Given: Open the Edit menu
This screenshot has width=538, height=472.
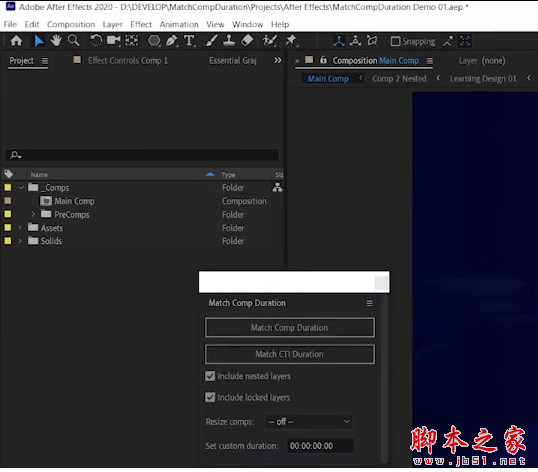Looking at the screenshot, I should pos(32,24).
